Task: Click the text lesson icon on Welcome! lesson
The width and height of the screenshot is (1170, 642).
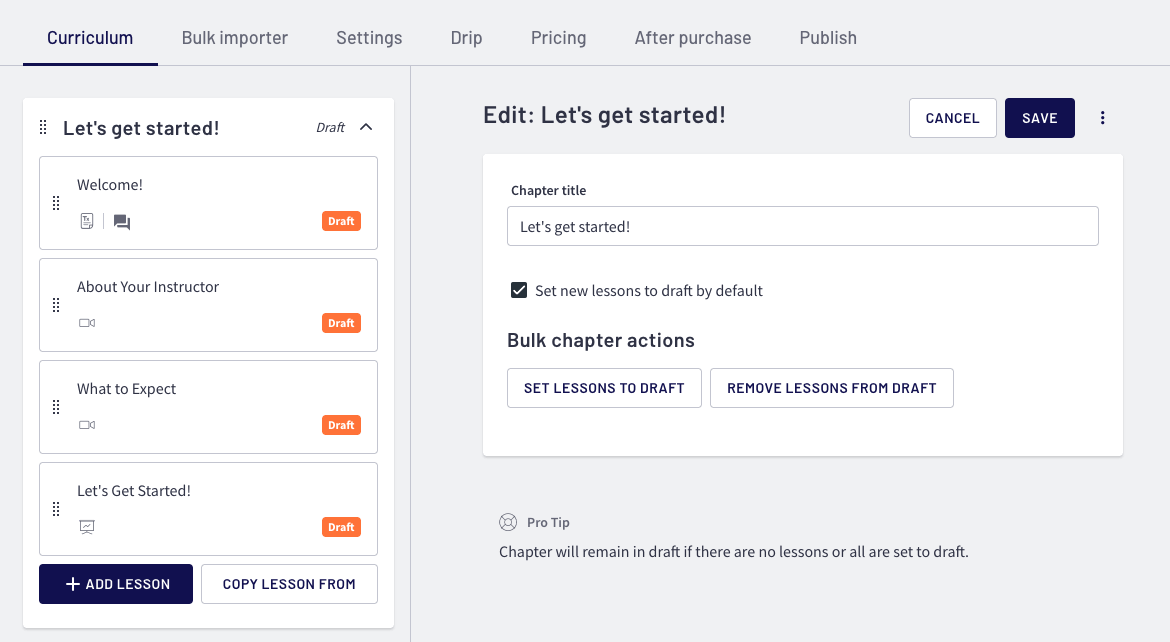Action: pyautogui.click(x=87, y=221)
